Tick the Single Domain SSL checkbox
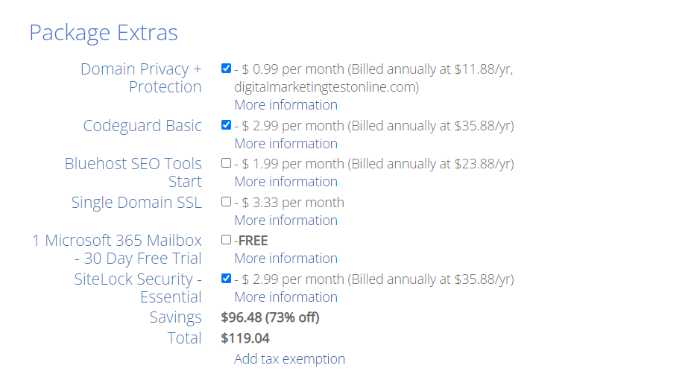This screenshot has height=380, width=700. tap(226, 202)
